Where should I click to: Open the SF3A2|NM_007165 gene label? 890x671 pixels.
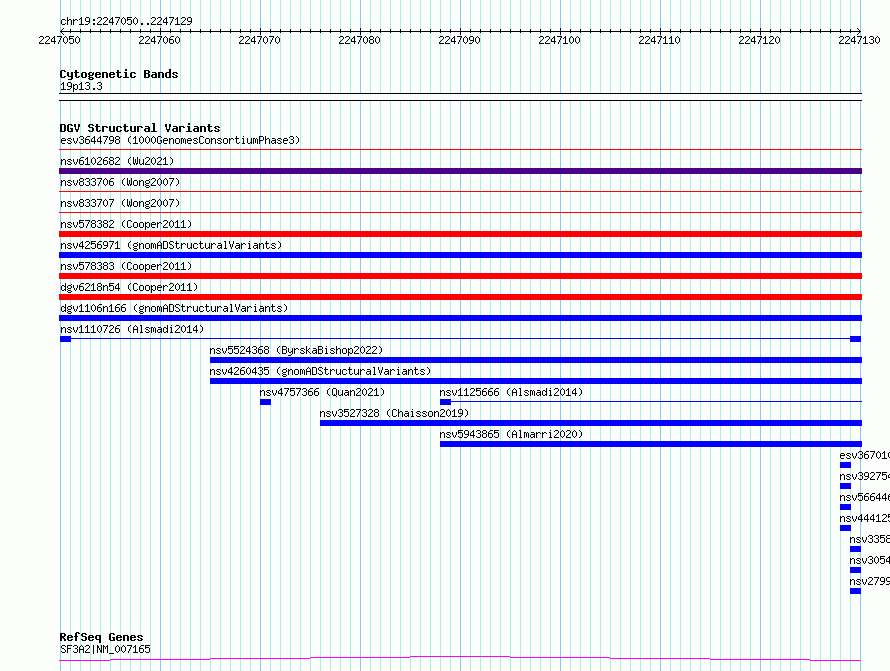[105, 649]
